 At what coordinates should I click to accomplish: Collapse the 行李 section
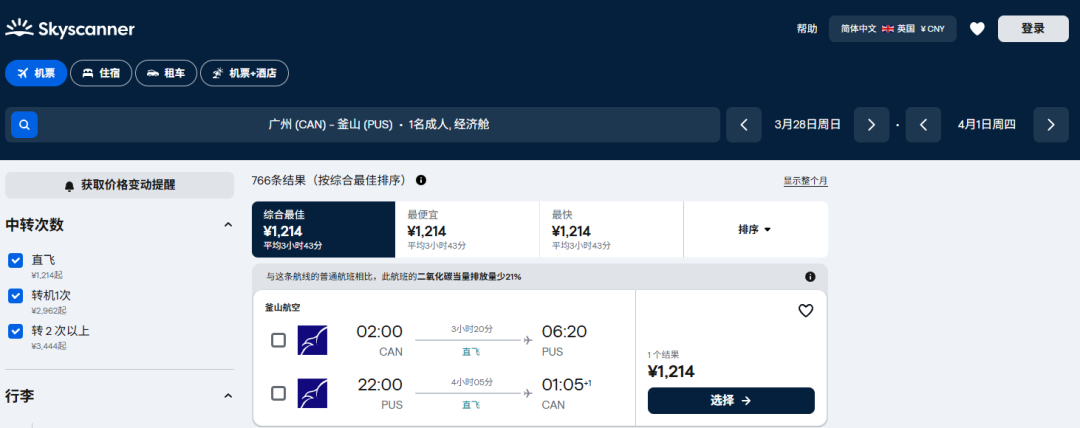228,396
